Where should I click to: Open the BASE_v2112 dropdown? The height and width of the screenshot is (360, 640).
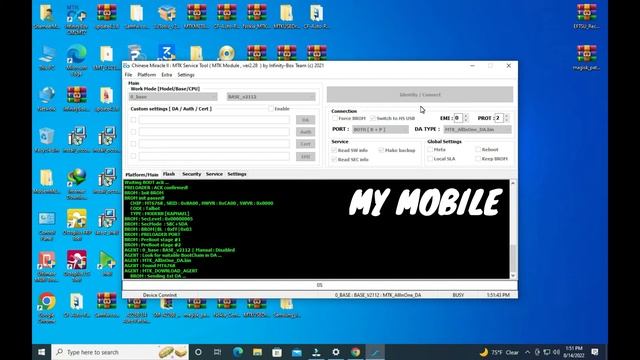(271, 97)
